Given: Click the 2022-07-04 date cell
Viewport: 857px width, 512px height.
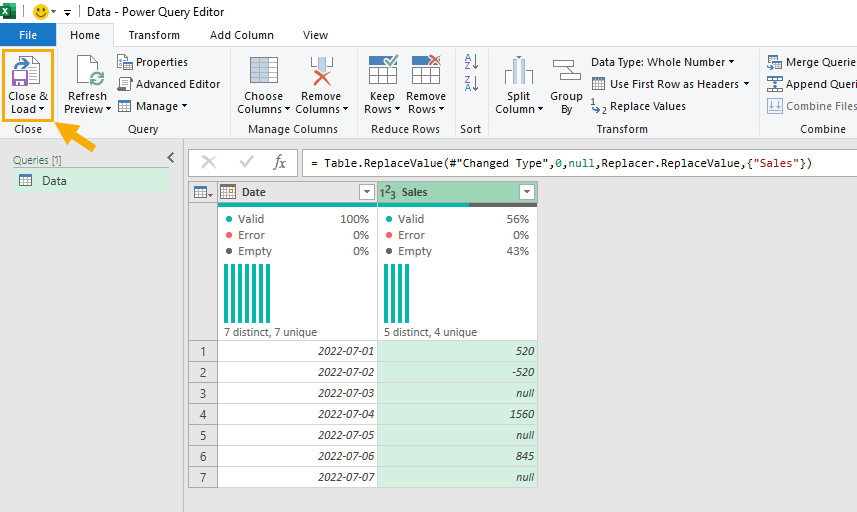Looking at the screenshot, I should (297, 414).
